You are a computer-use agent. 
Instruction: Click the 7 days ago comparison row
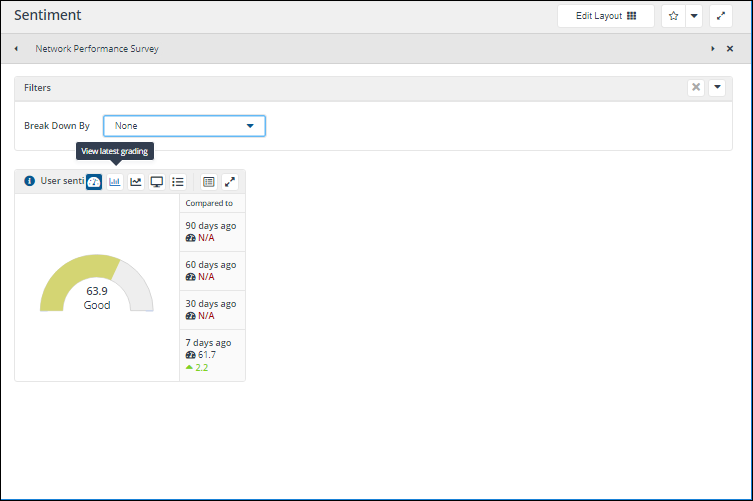[212, 355]
